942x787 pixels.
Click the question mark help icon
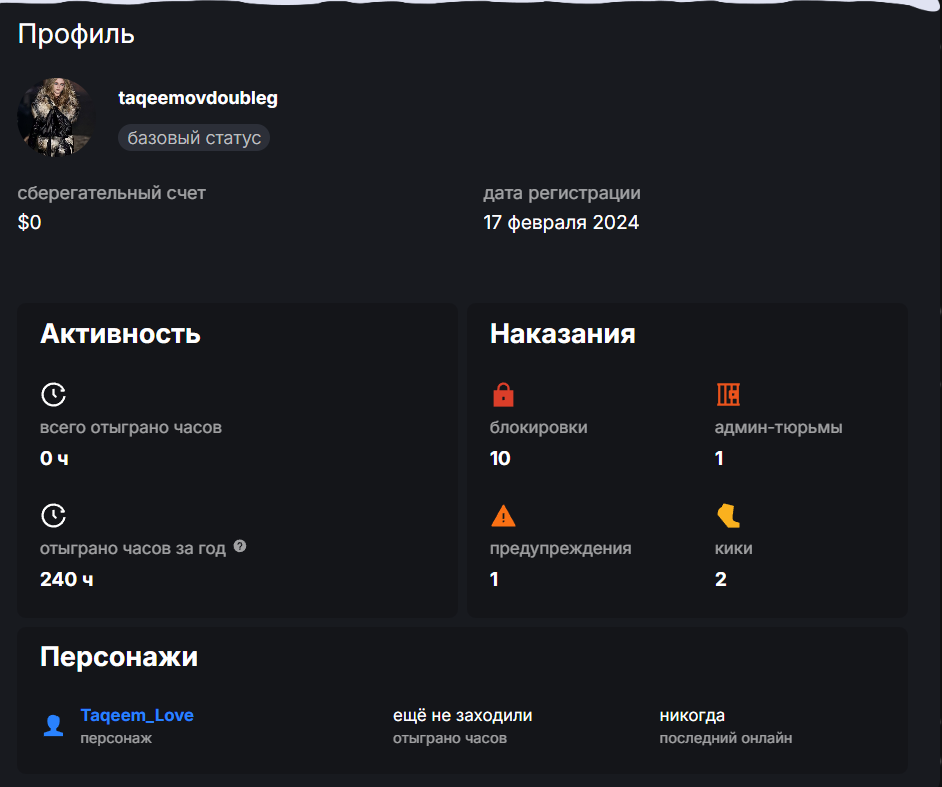(x=239, y=547)
